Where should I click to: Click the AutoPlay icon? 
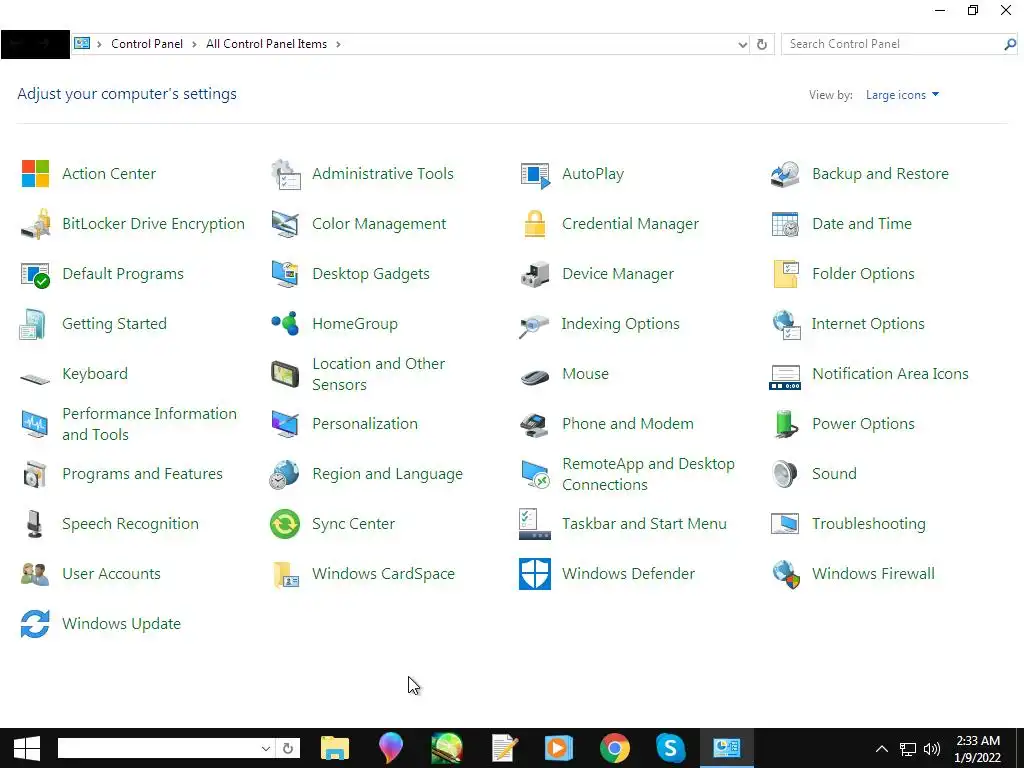[536, 174]
